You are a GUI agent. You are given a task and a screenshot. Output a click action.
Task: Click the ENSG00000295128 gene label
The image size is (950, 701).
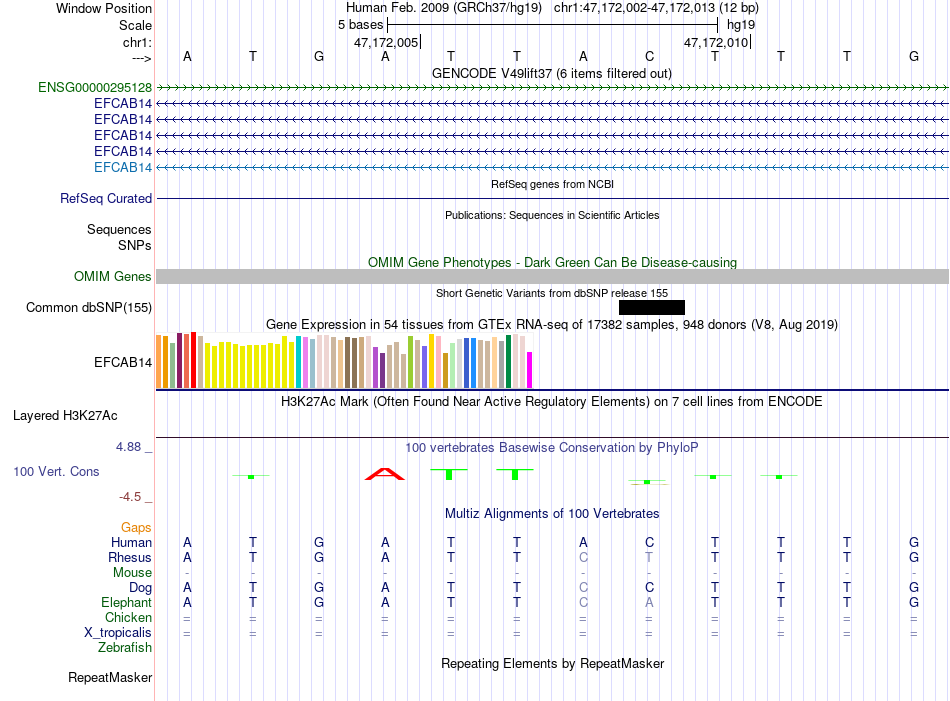pyautogui.click(x=95, y=87)
